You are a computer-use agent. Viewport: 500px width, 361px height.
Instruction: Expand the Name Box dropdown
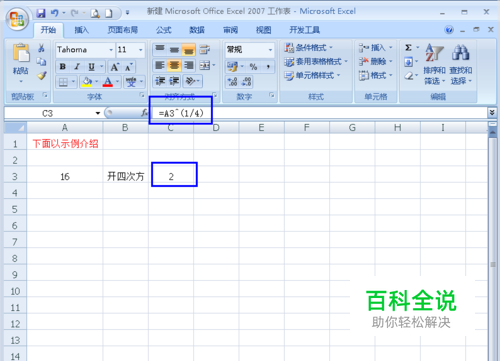98,113
